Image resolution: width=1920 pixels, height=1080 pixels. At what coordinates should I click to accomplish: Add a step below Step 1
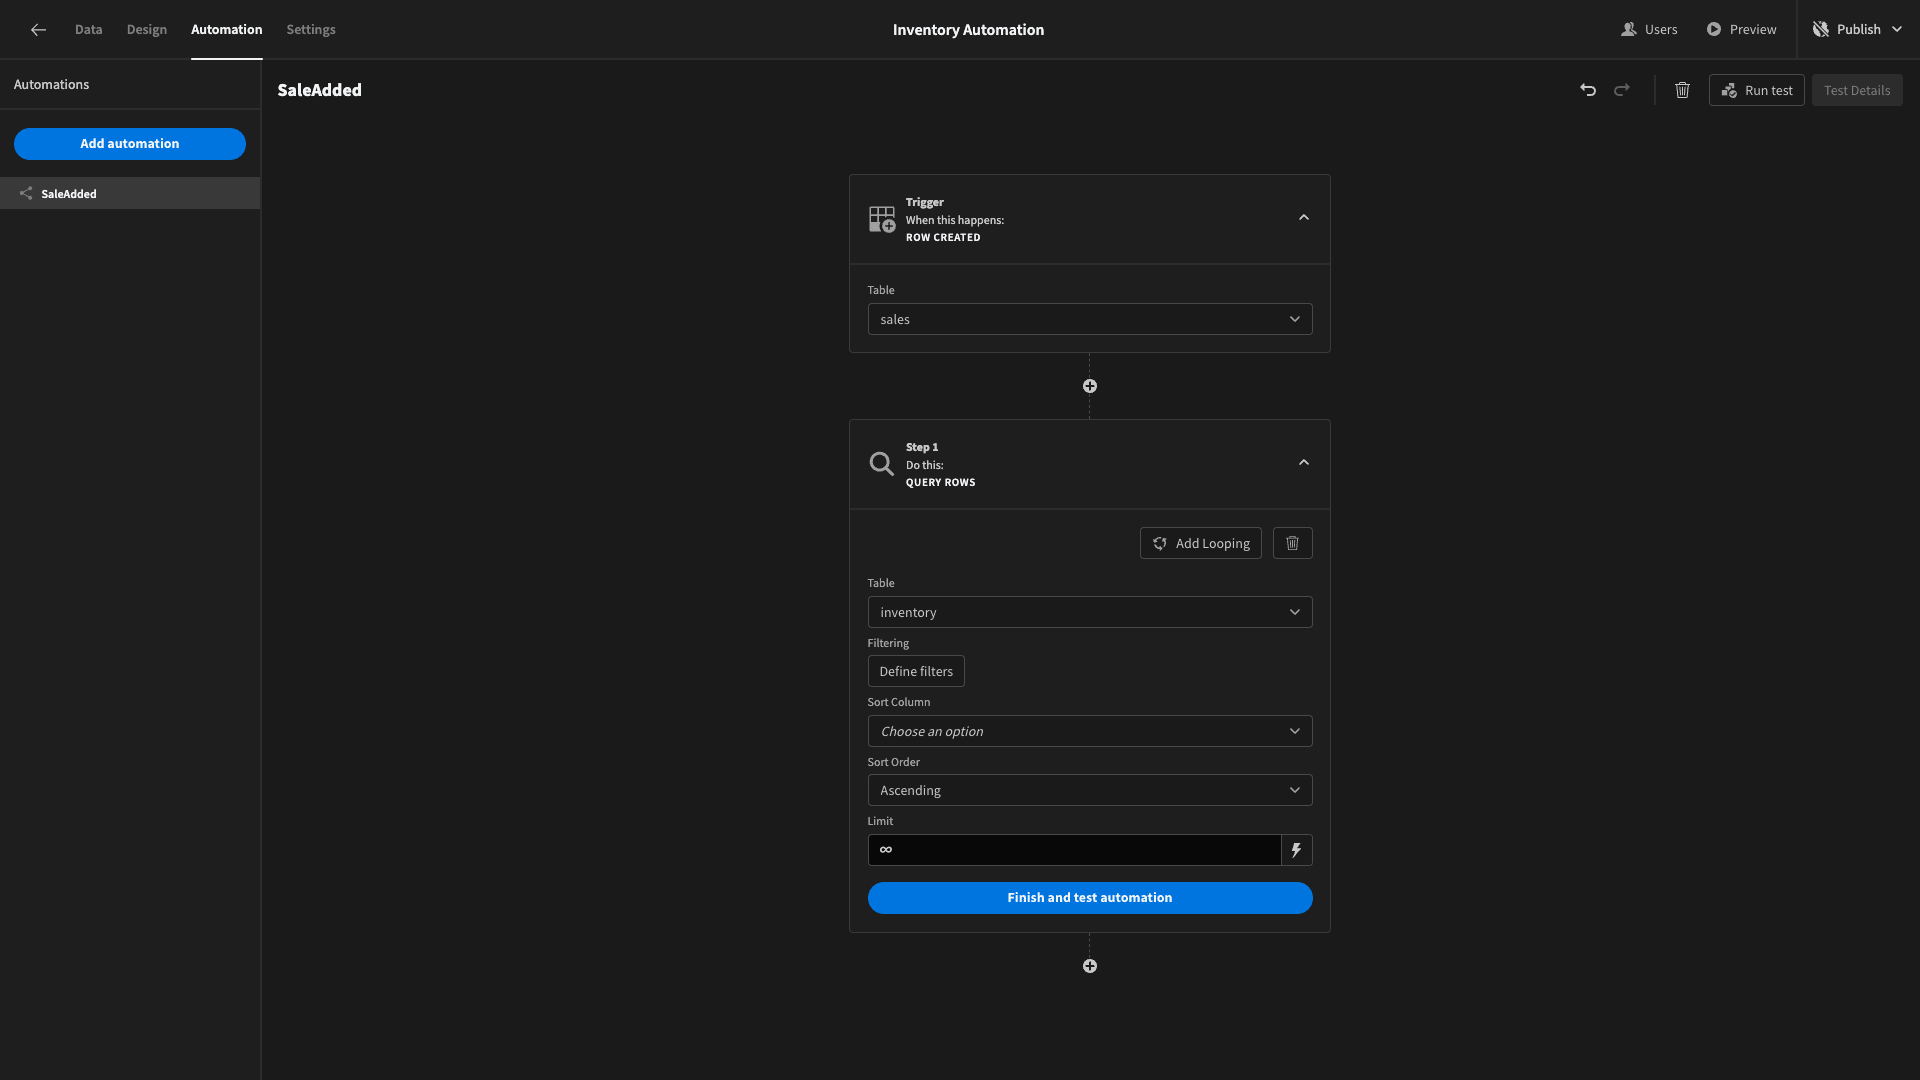coord(1090,966)
